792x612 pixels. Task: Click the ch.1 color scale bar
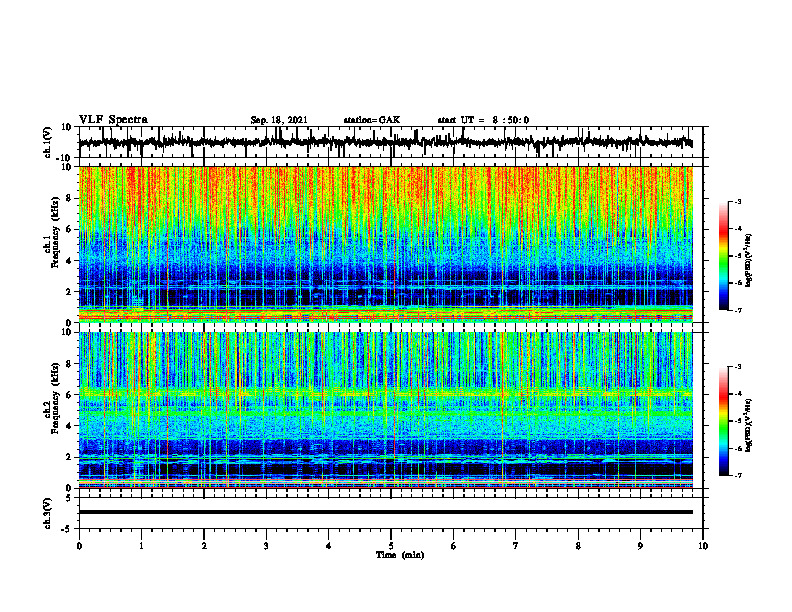(724, 256)
